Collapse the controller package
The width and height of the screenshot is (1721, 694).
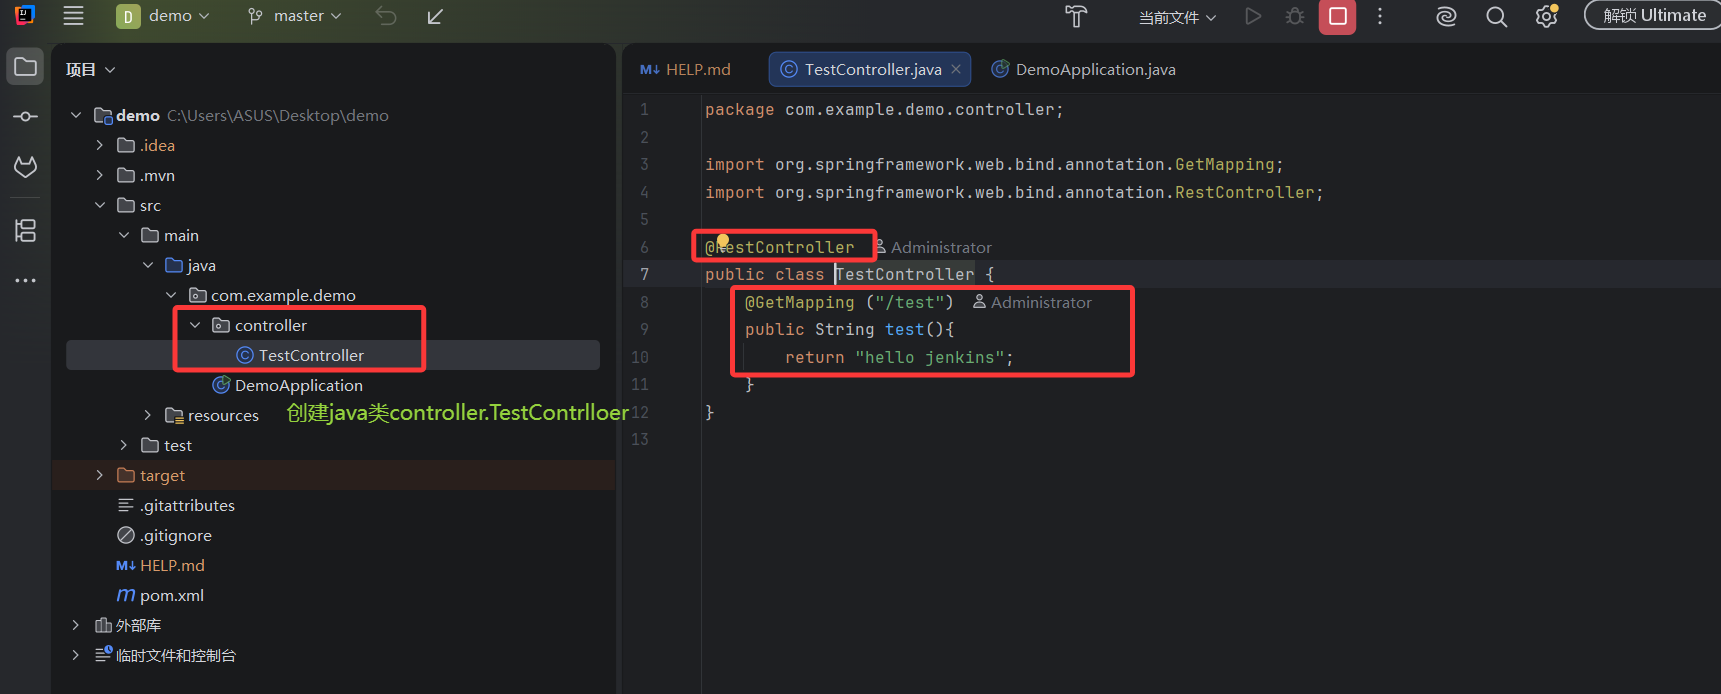[196, 325]
